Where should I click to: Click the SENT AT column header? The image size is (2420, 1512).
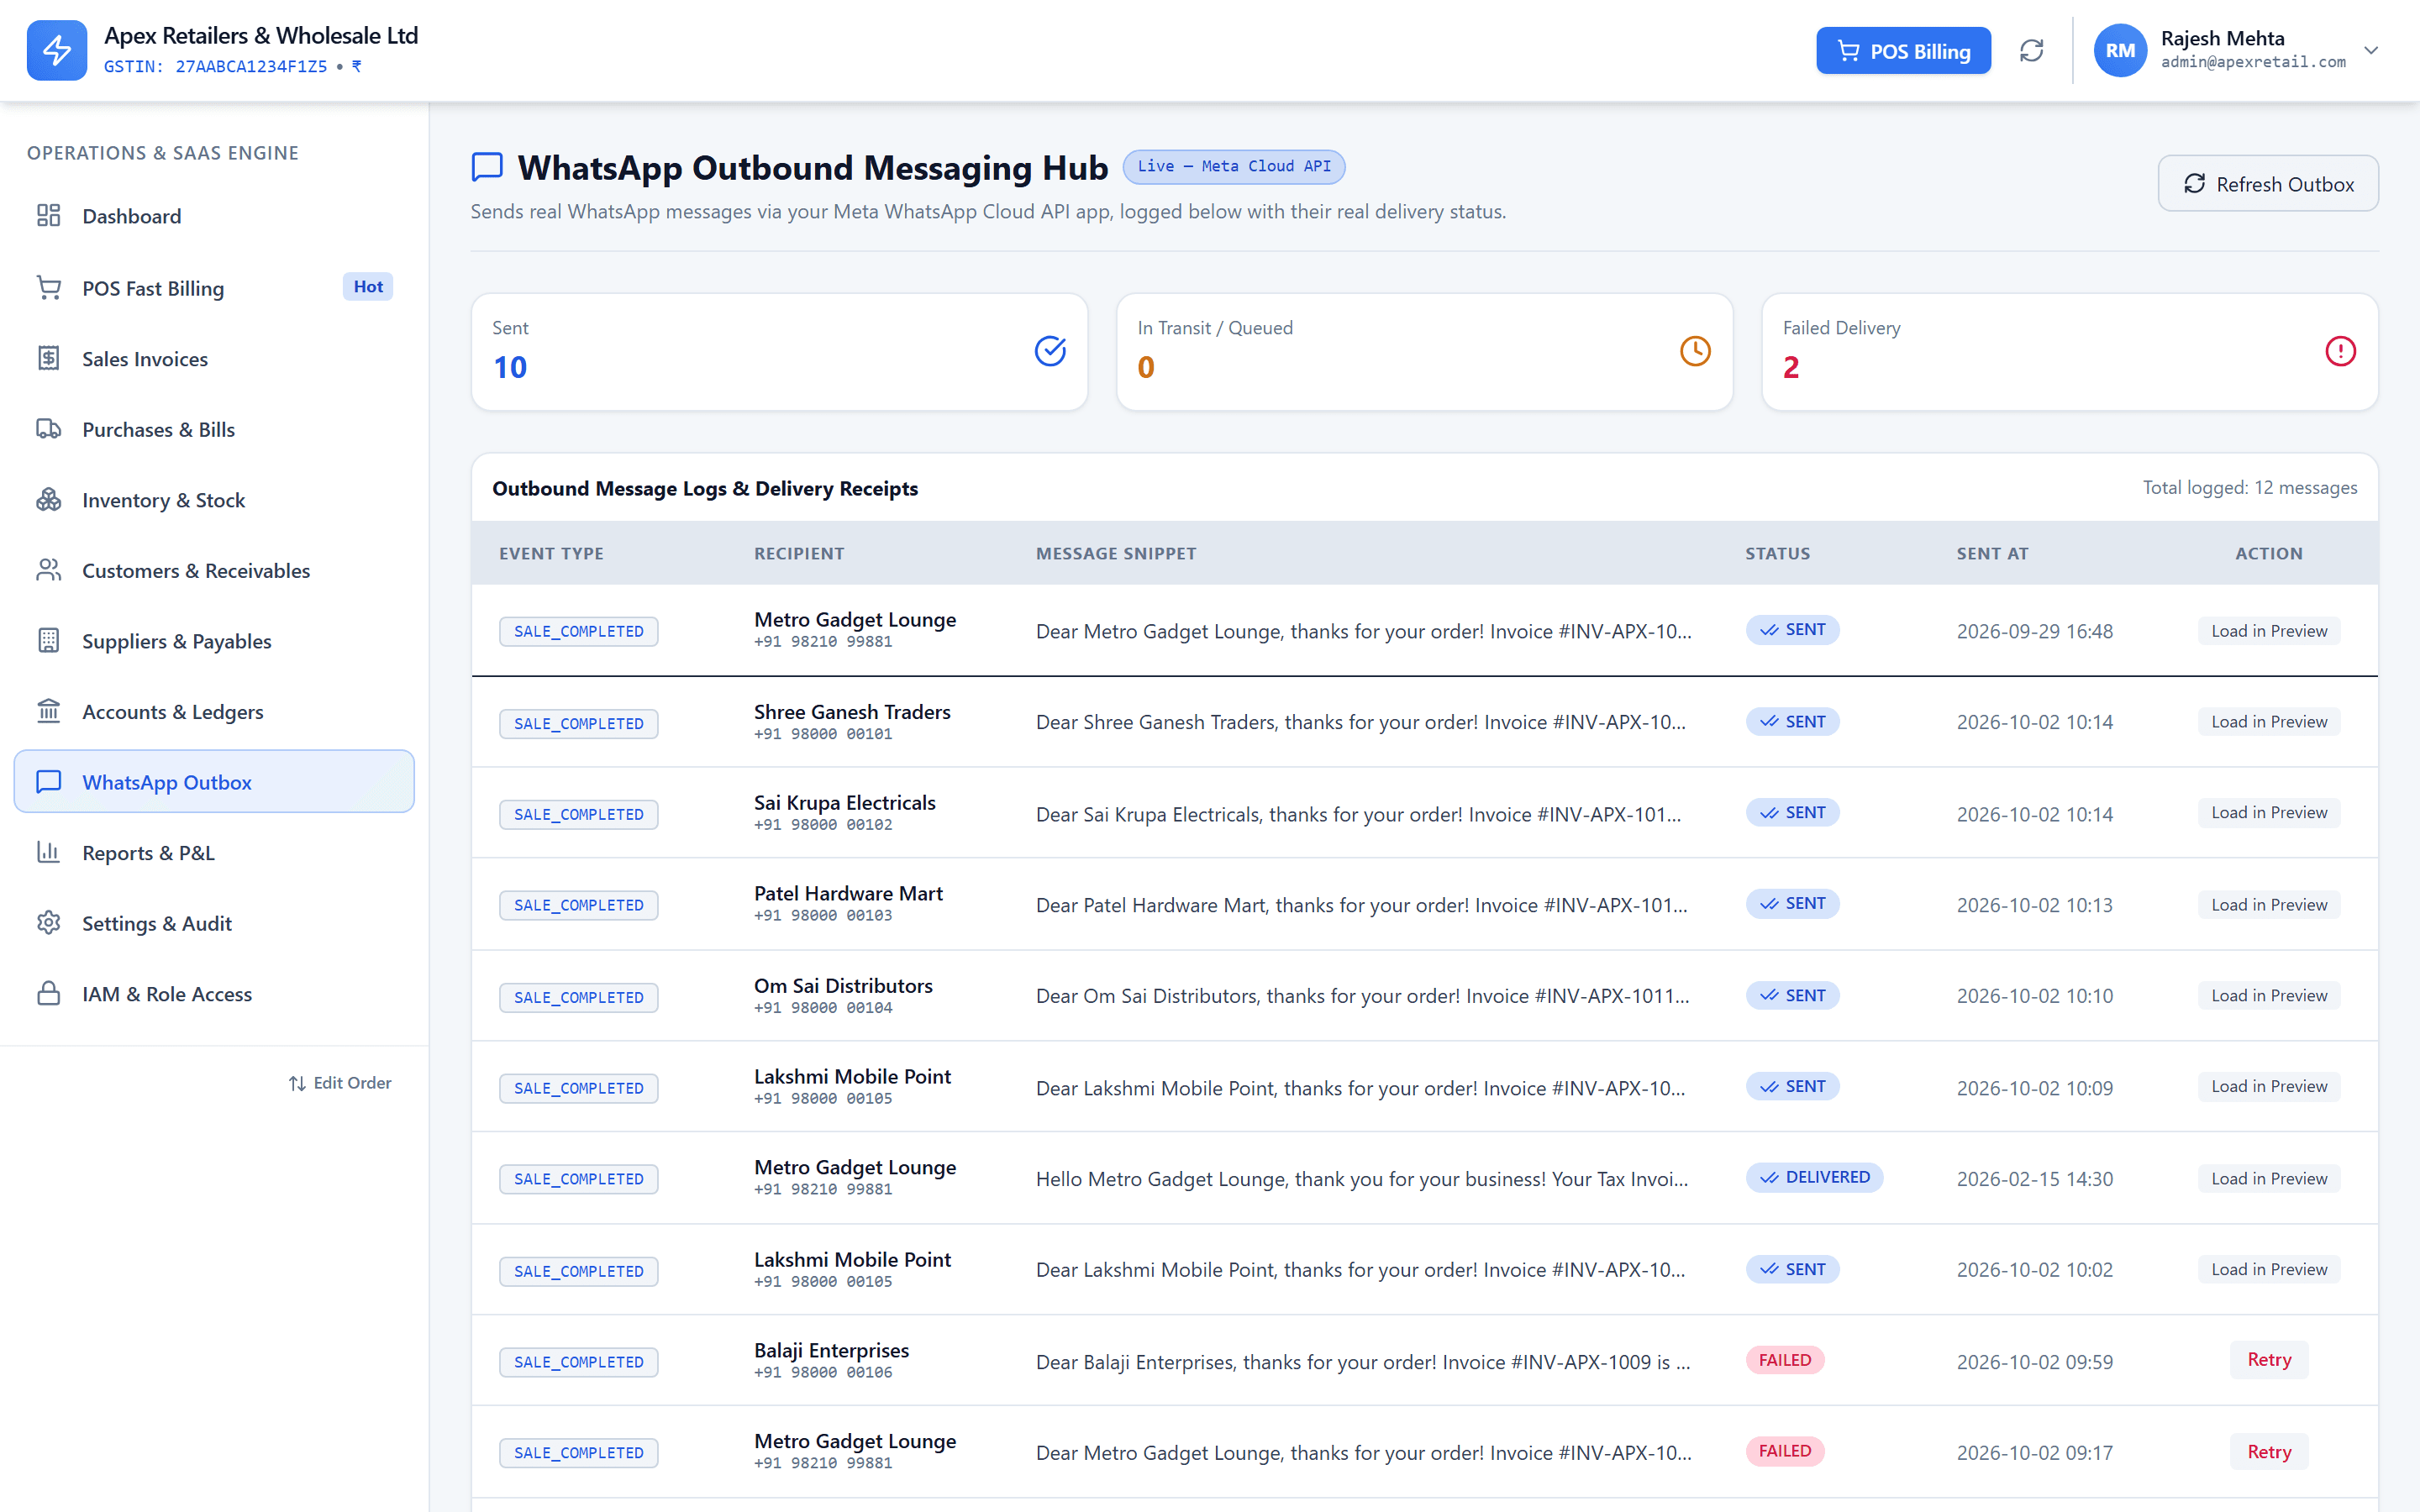coord(1992,553)
